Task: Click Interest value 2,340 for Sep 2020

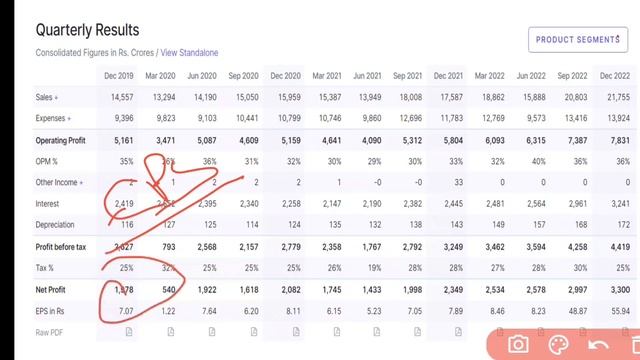Action: coord(249,204)
